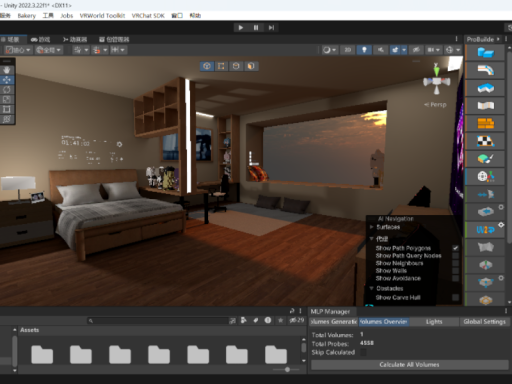Click Calculate All Volumes button
This screenshot has width=512, height=384.
(x=409, y=365)
